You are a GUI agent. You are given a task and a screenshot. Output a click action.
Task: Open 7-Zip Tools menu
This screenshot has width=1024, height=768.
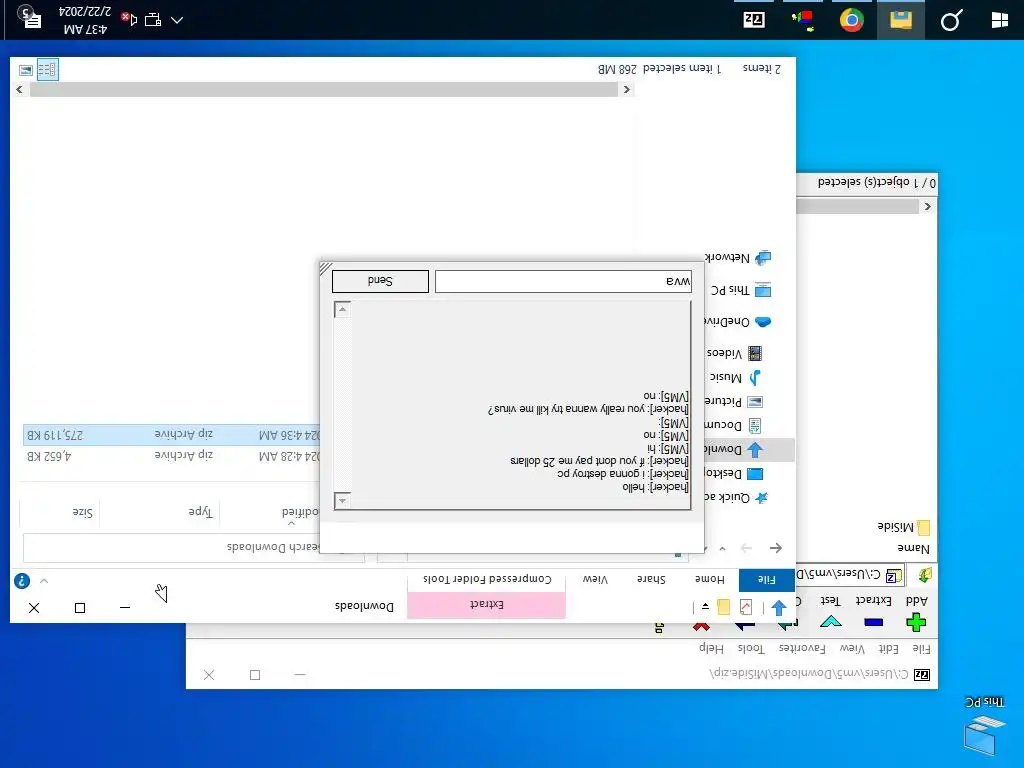coord(750,648)
